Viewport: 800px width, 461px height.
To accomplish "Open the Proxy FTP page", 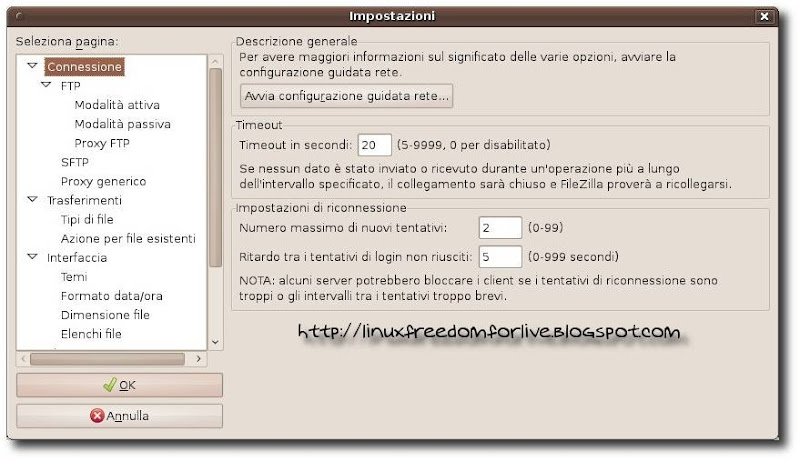I will pyautogui.click(x=102, y=143).
